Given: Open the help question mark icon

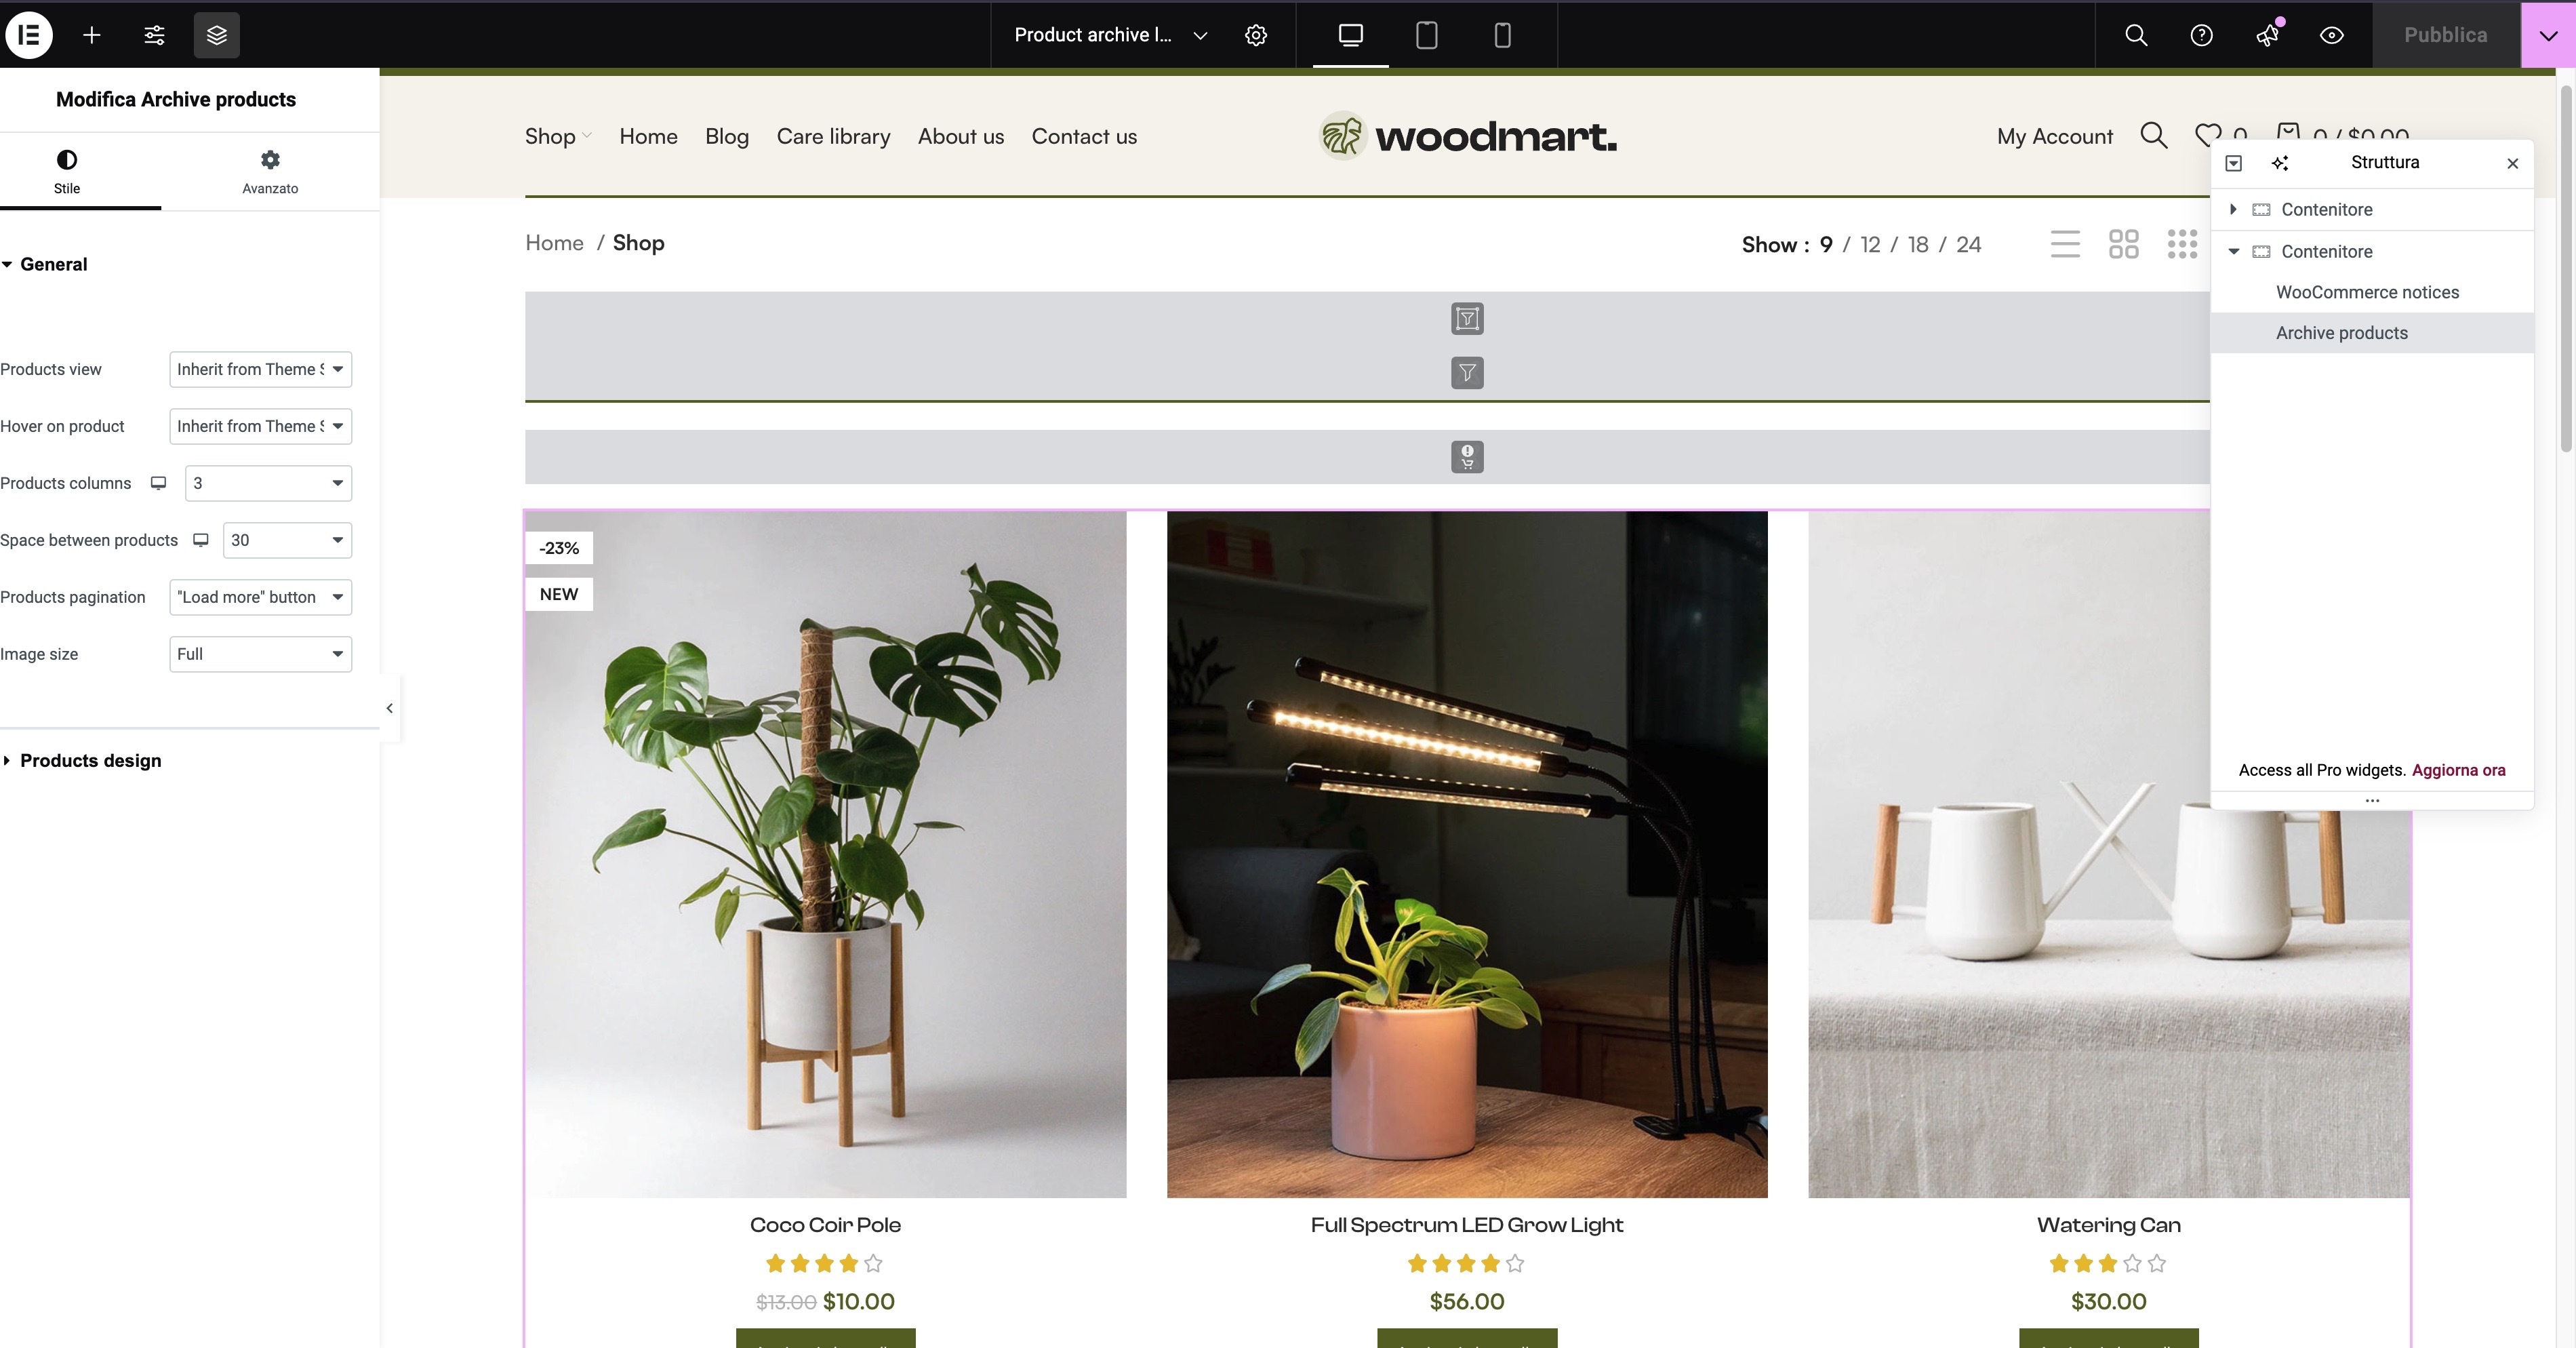Looking at the screenshot, I should (2201, 35).
